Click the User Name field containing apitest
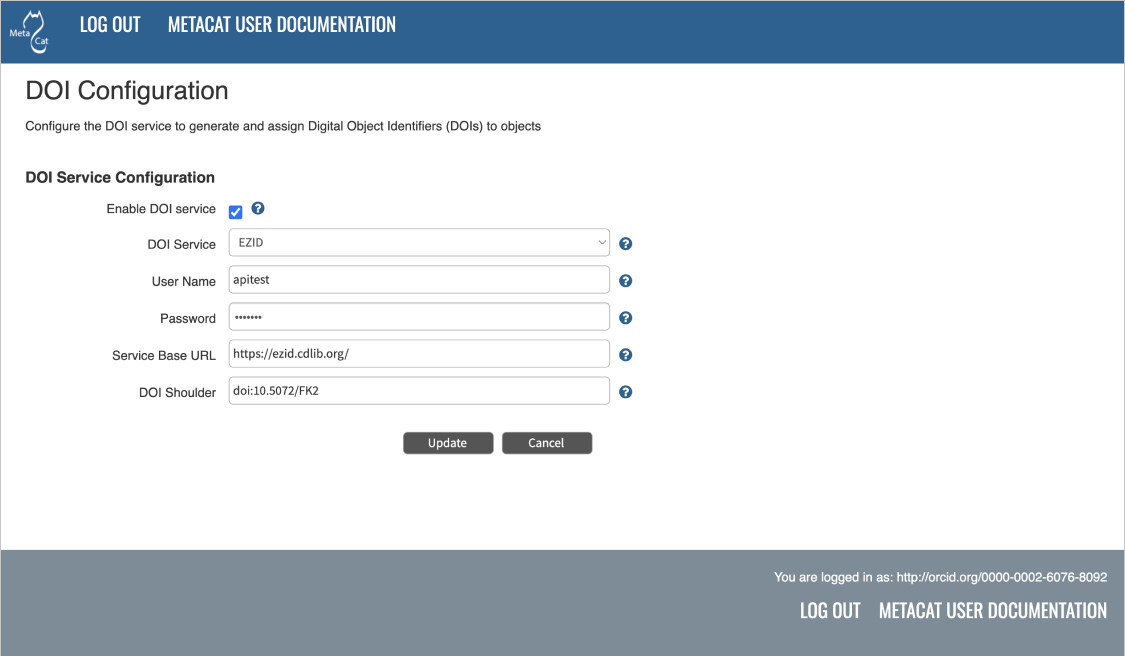This screenshot has height=656, width=1125. pos(419,280)
